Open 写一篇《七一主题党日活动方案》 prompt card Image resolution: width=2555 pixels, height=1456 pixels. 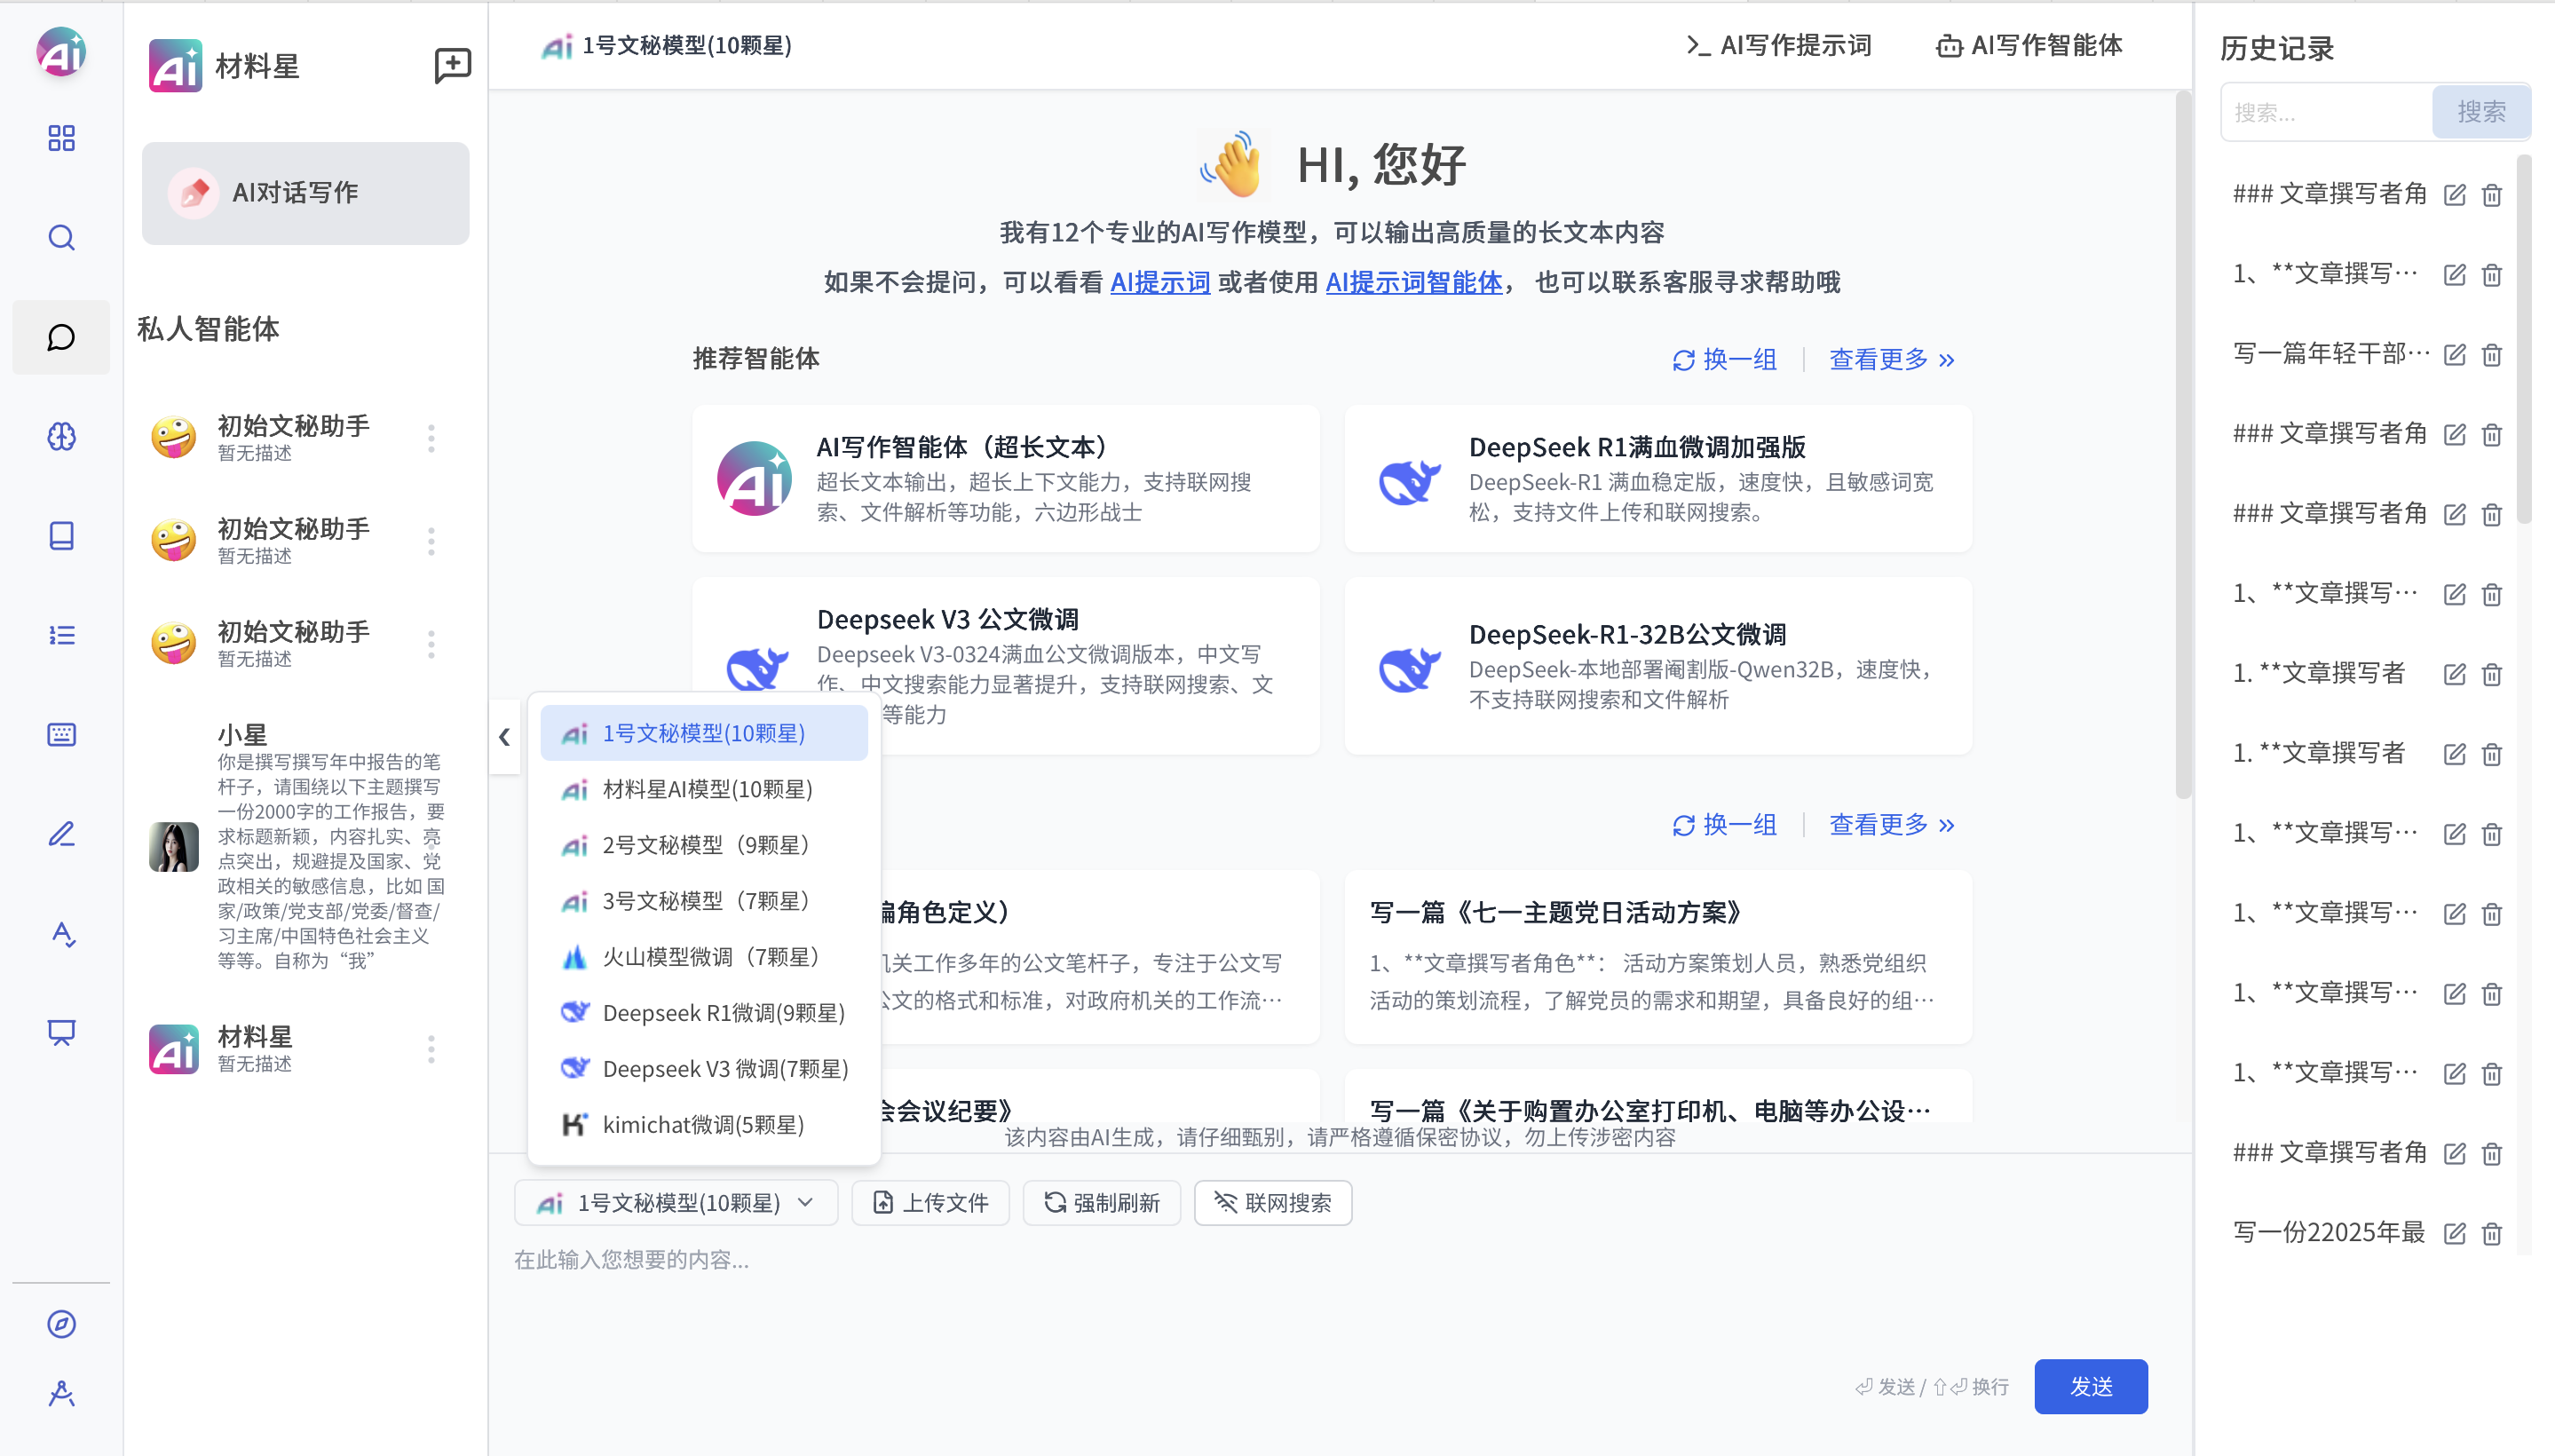click(1658, 957)
